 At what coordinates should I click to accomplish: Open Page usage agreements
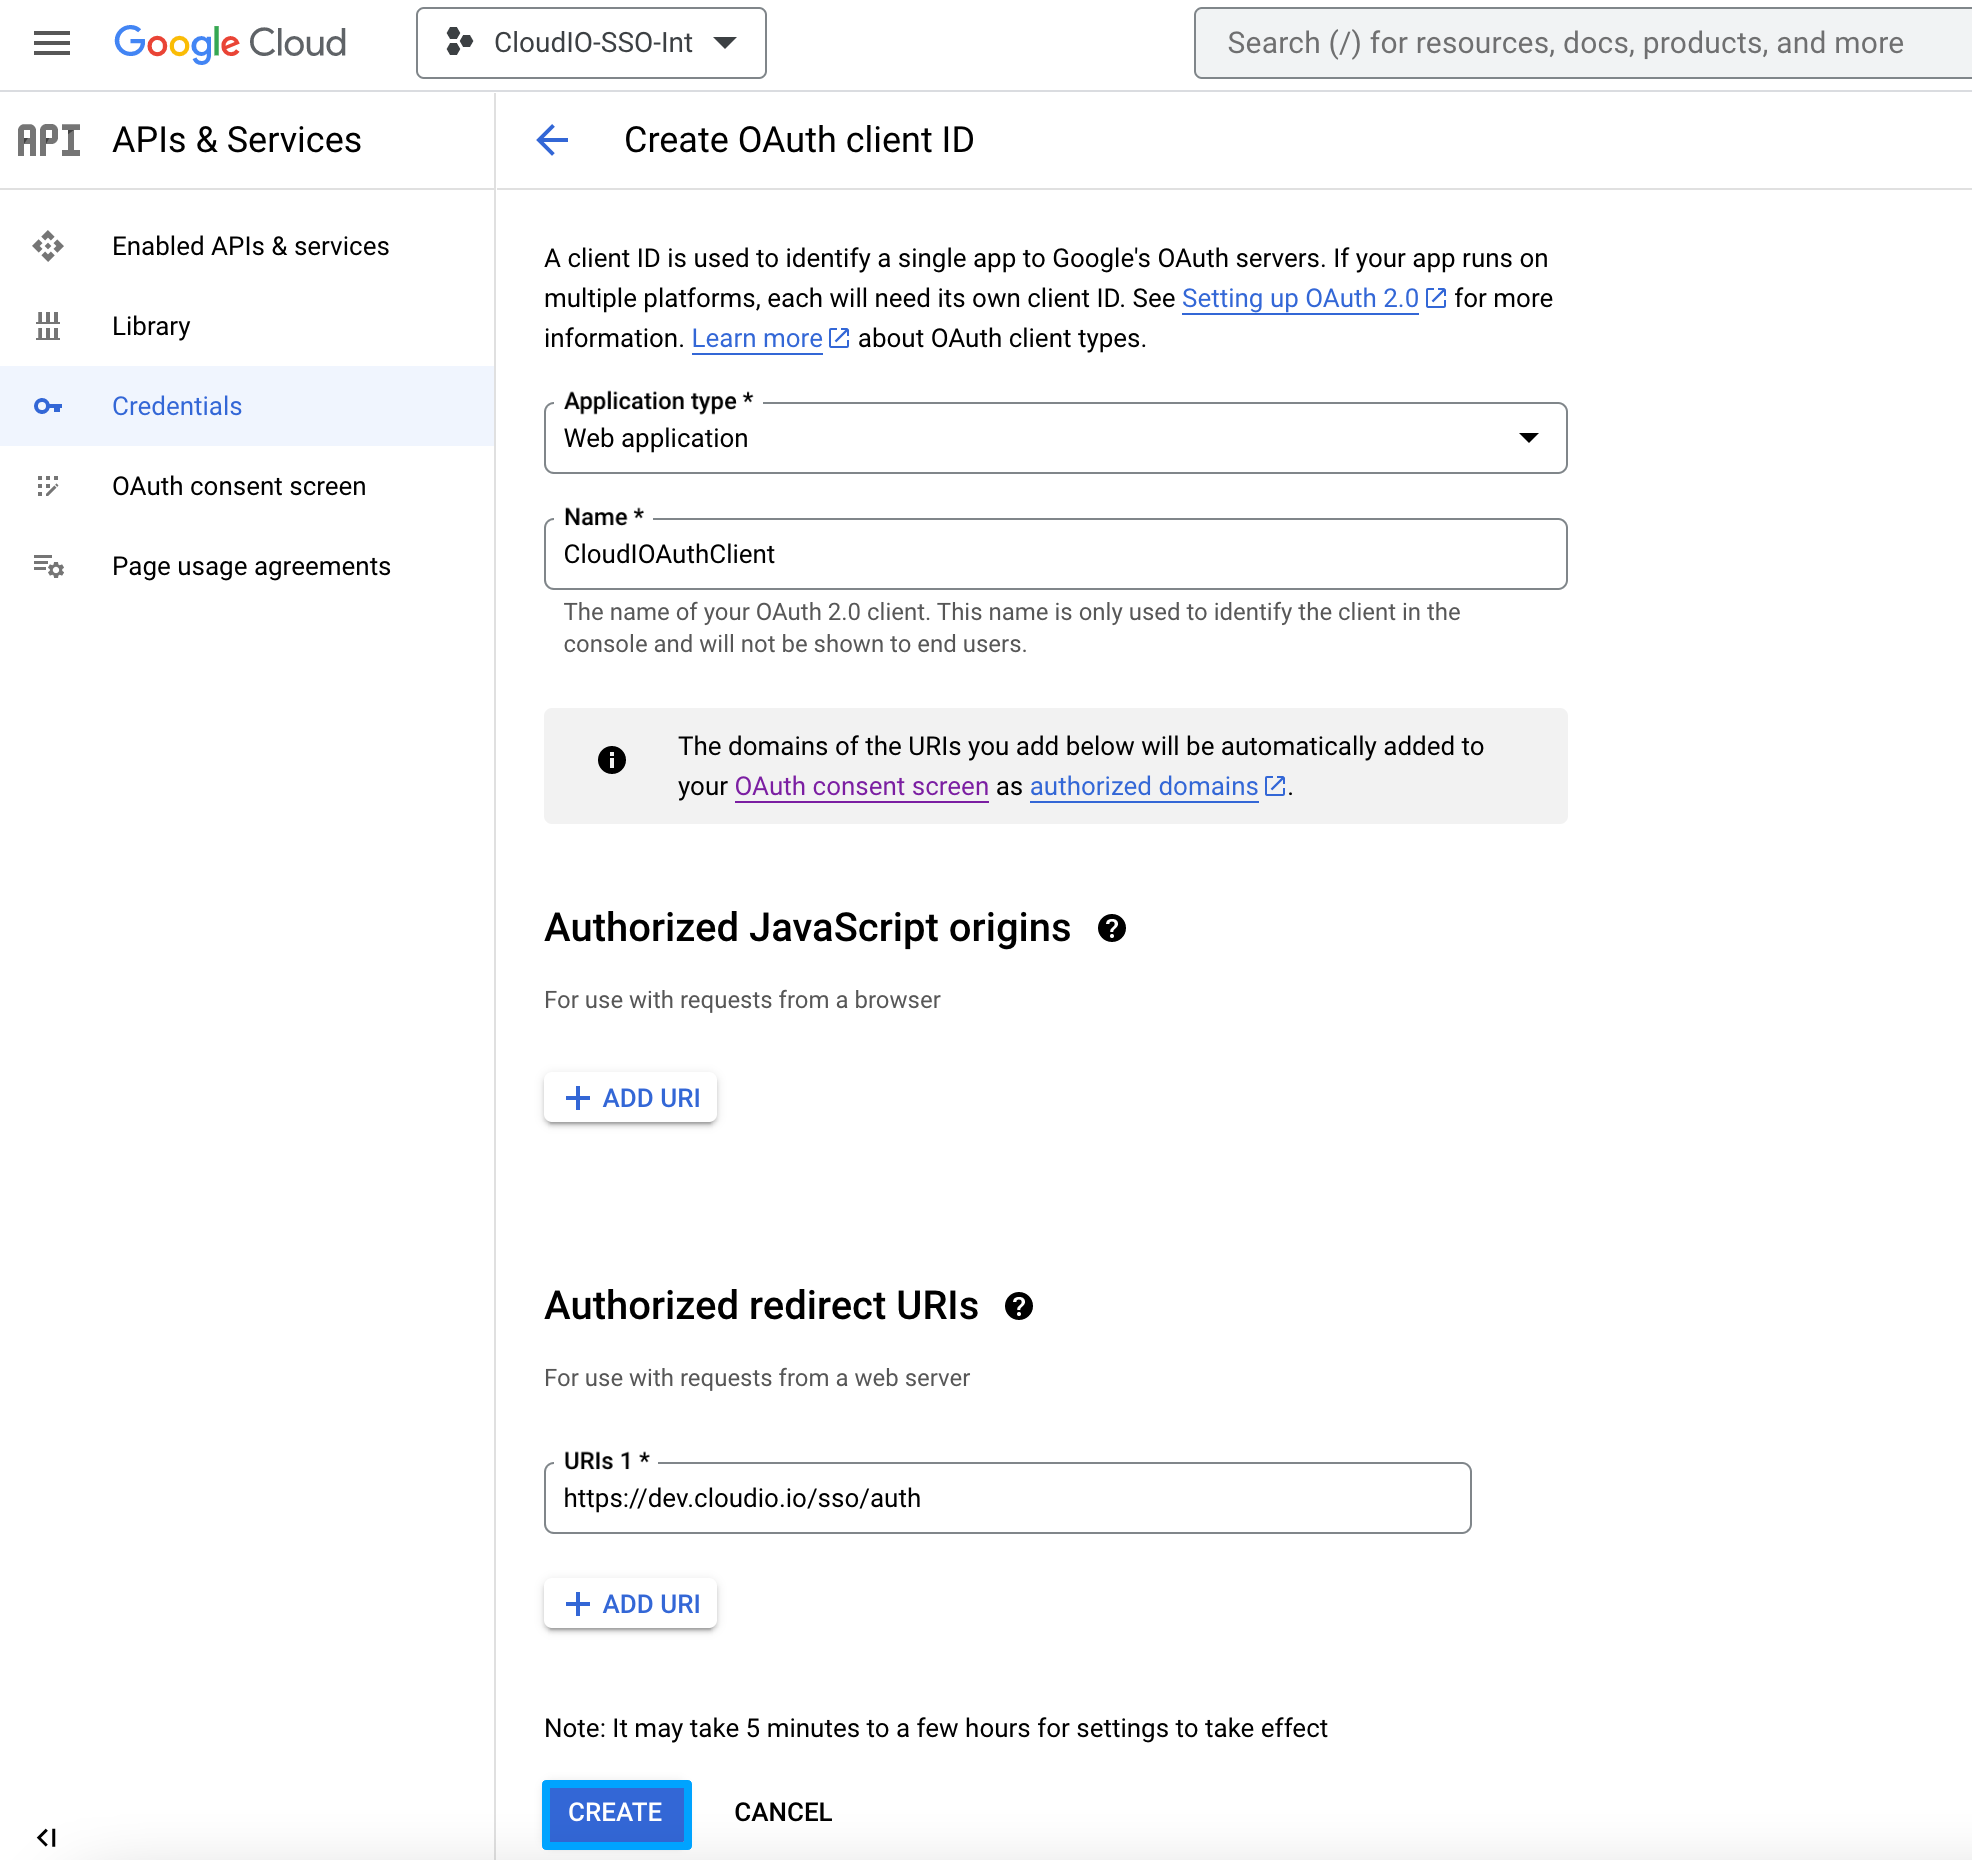click(251, 566)
